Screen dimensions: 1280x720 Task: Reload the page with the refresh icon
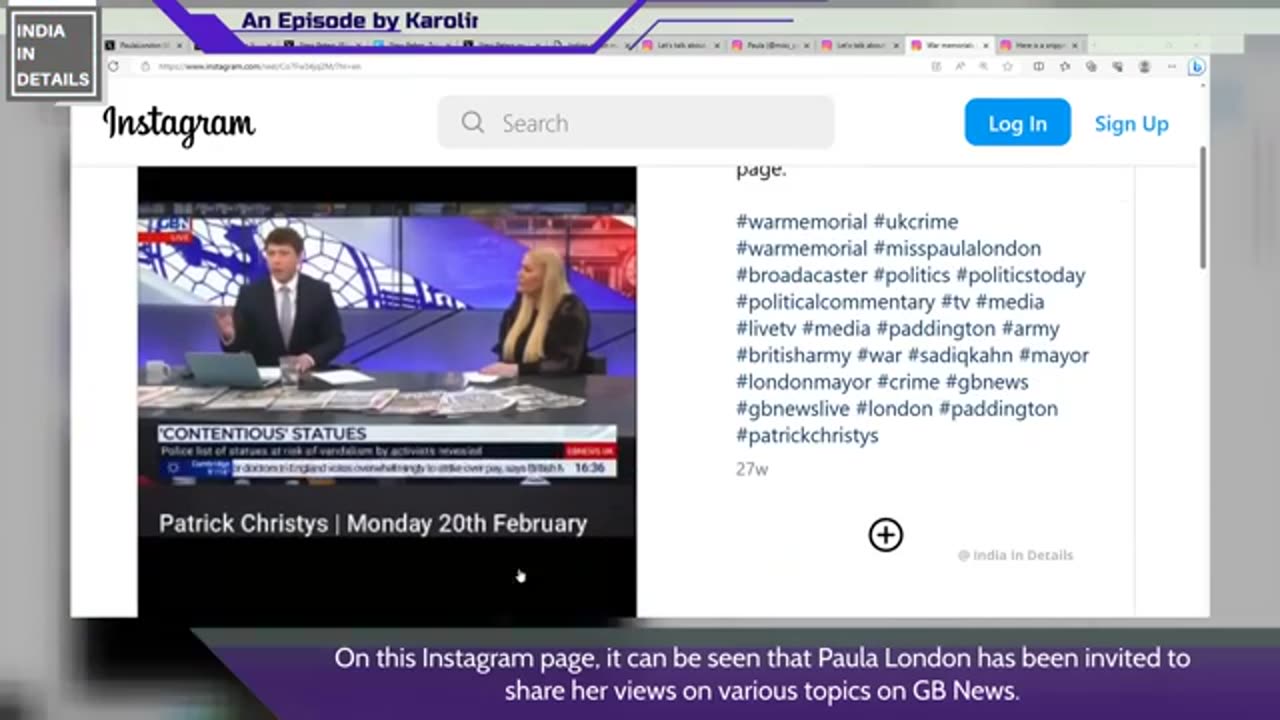(x=113, y=66)
